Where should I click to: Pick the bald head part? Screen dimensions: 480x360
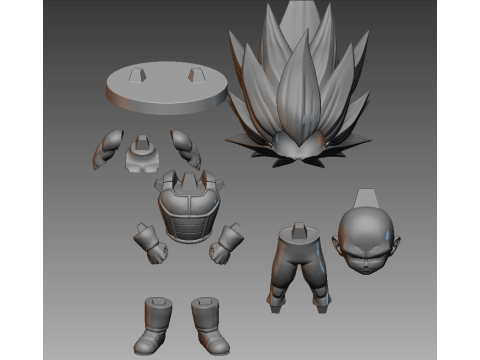(x=366, y=233)
